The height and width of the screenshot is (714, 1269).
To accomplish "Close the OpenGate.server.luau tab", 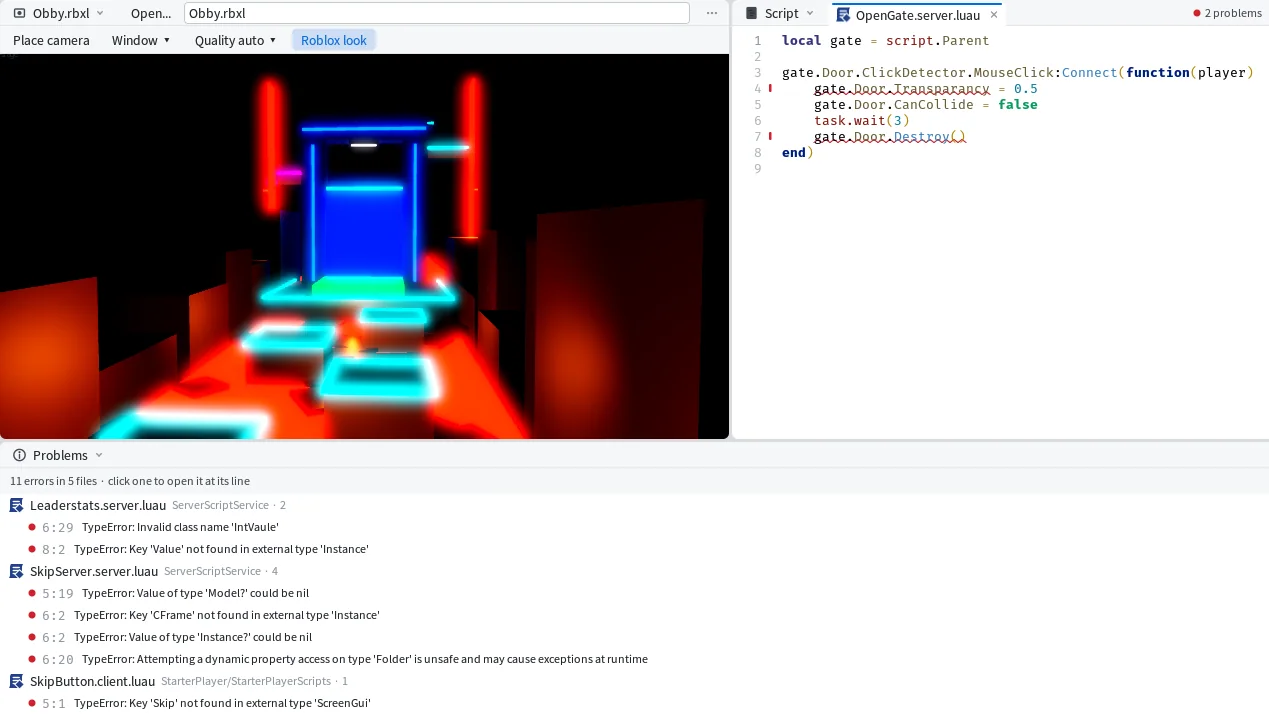I will 994,14.
